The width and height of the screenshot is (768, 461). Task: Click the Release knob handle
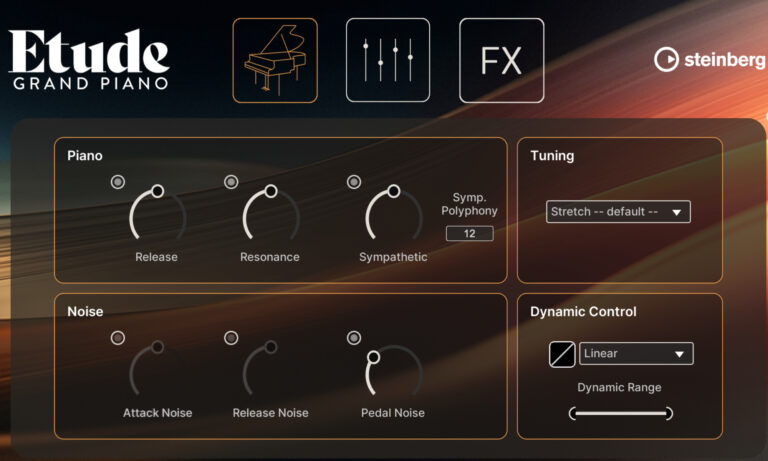click(157, 191)
